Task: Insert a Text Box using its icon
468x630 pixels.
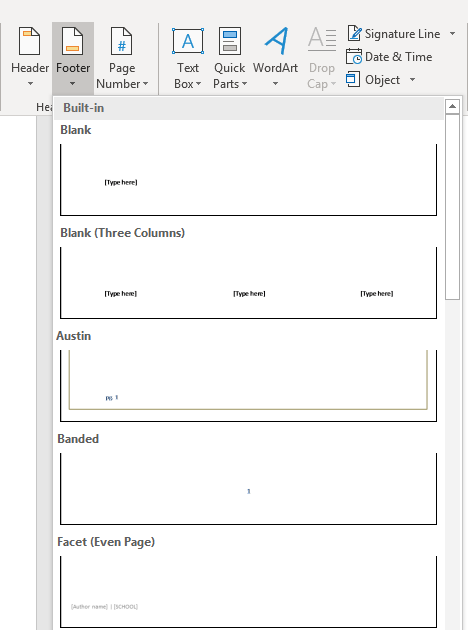Action: [188, 41]
